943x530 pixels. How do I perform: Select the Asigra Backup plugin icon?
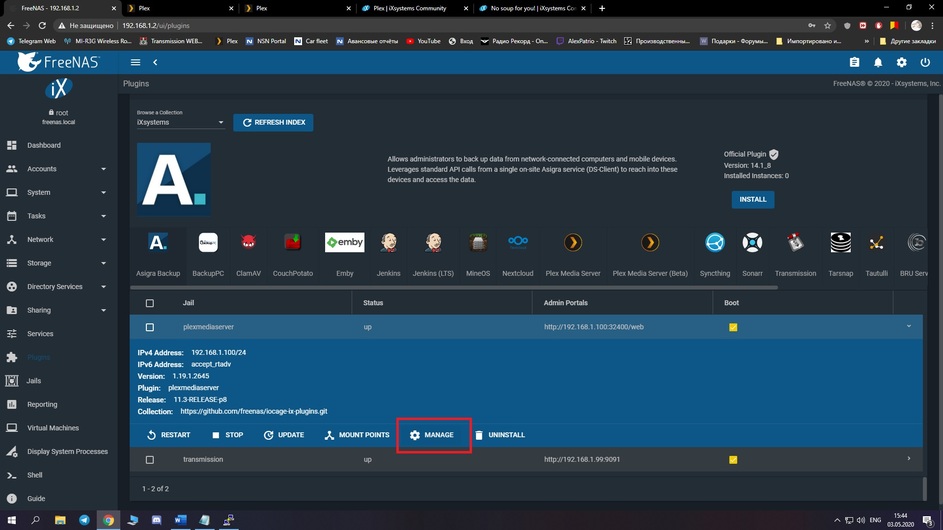(158, 242)
